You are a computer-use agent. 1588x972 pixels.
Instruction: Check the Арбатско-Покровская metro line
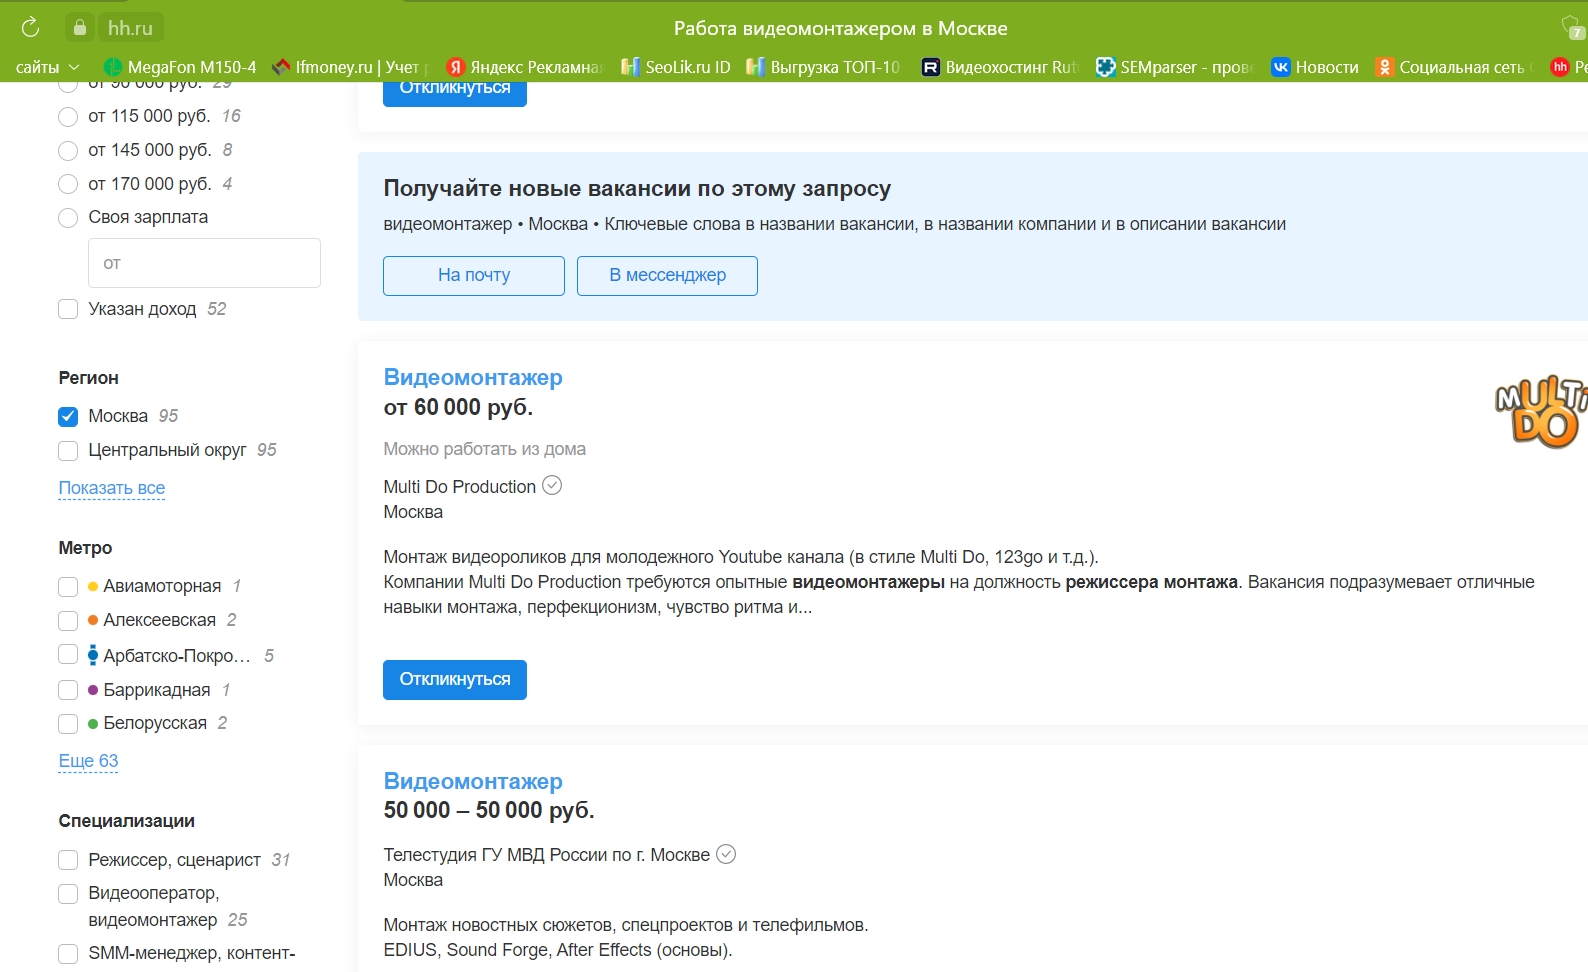[x=68, y=655]
